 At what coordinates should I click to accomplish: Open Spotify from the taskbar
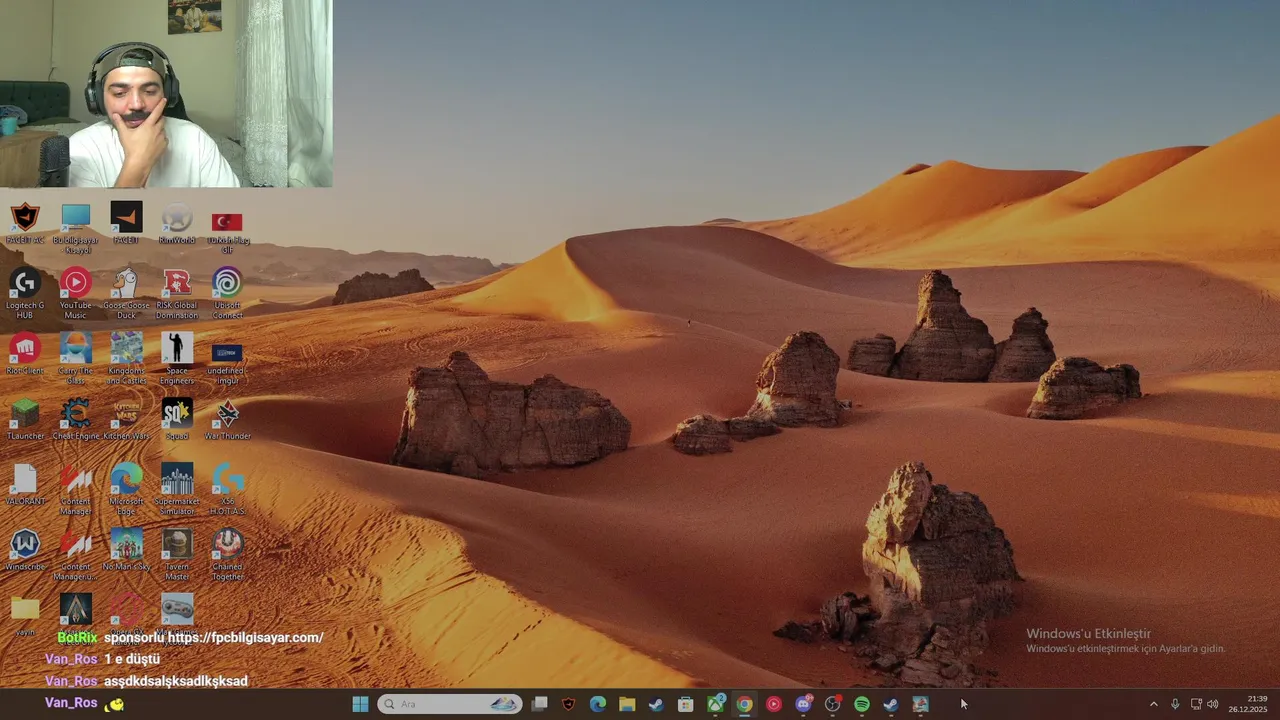click(862, 704)
